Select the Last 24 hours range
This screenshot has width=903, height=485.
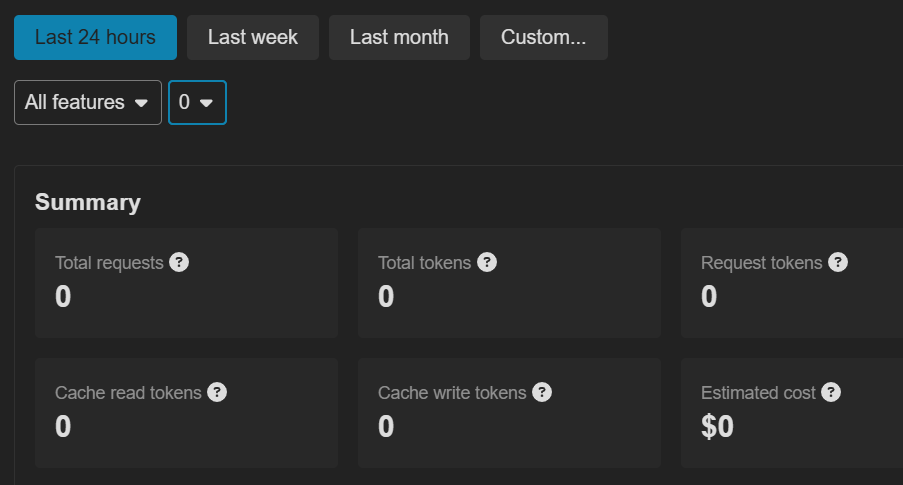[x=96, y=37]
